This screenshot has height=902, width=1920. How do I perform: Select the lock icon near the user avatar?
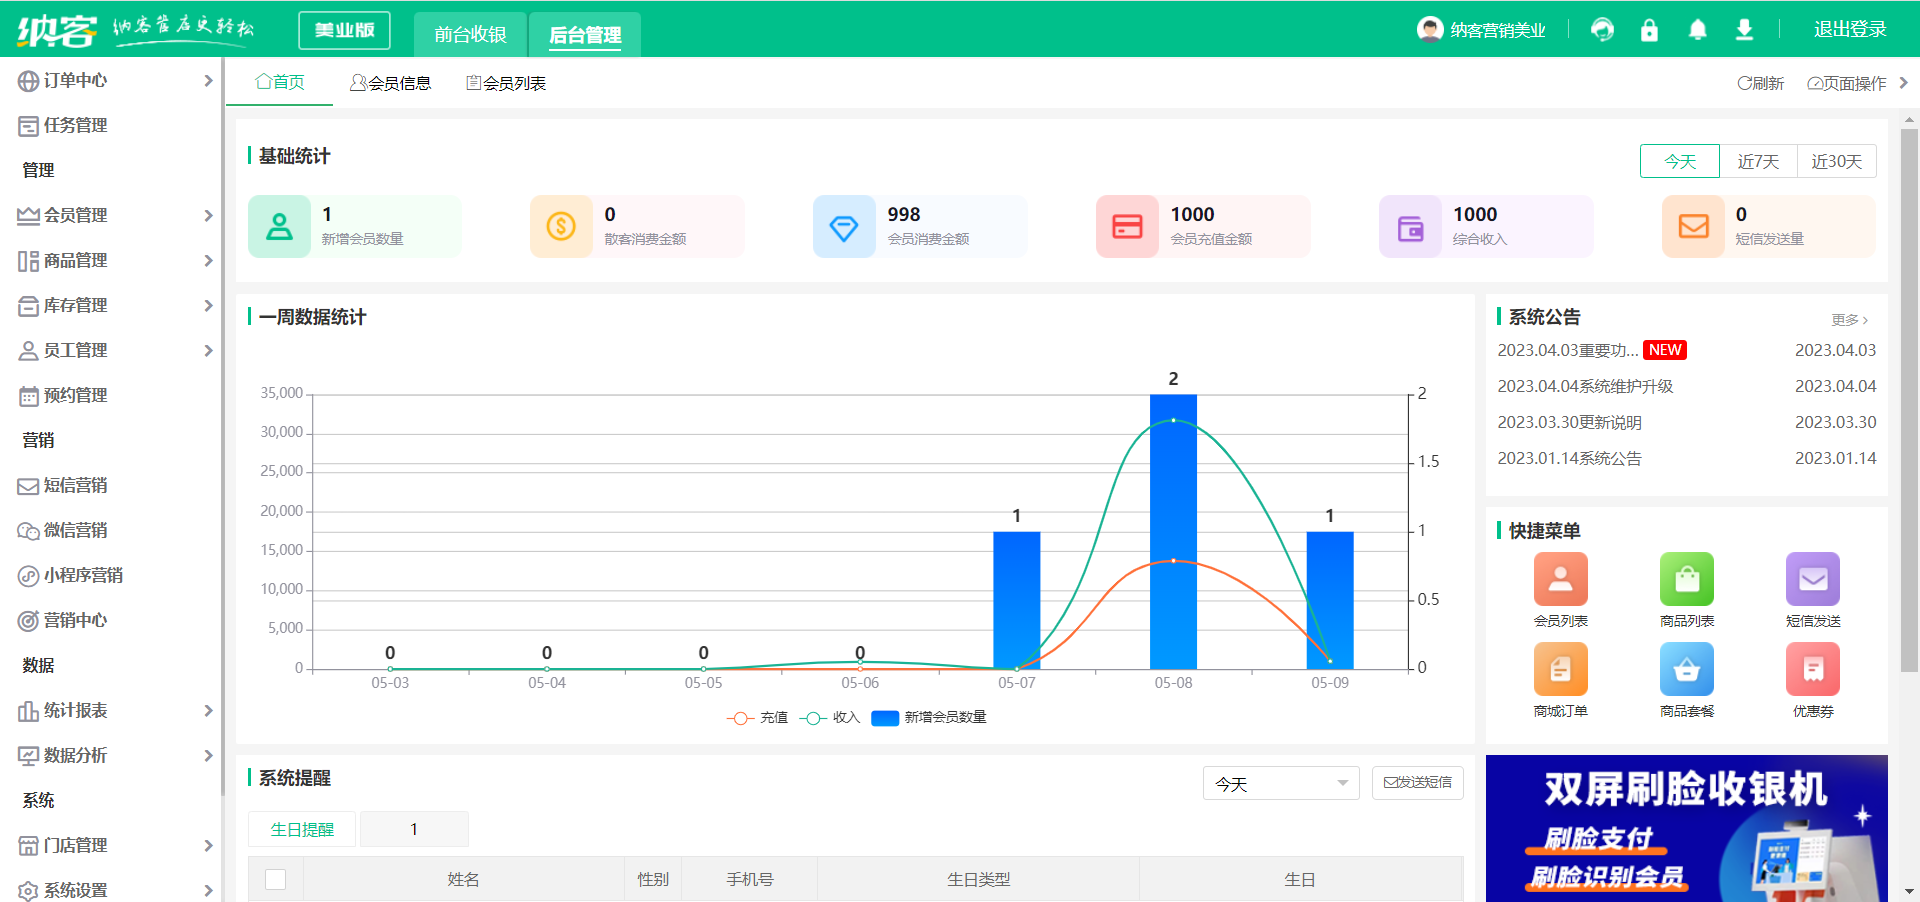coord(1649,30)
